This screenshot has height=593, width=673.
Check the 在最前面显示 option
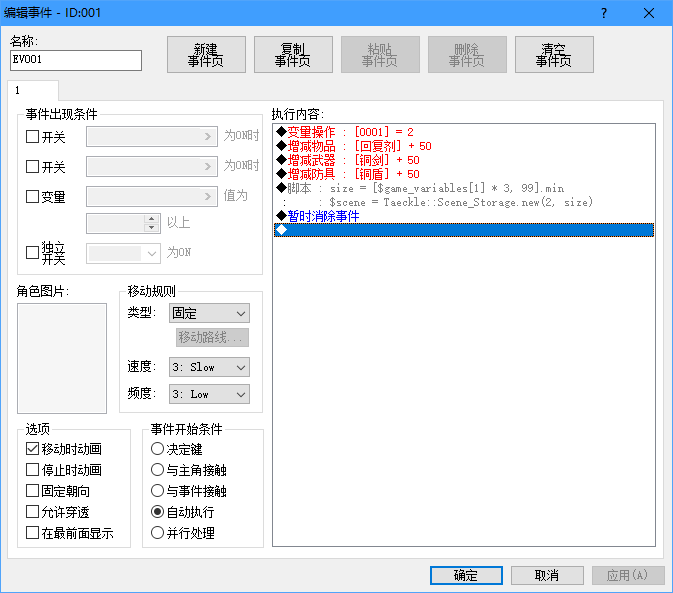point(33,533)
